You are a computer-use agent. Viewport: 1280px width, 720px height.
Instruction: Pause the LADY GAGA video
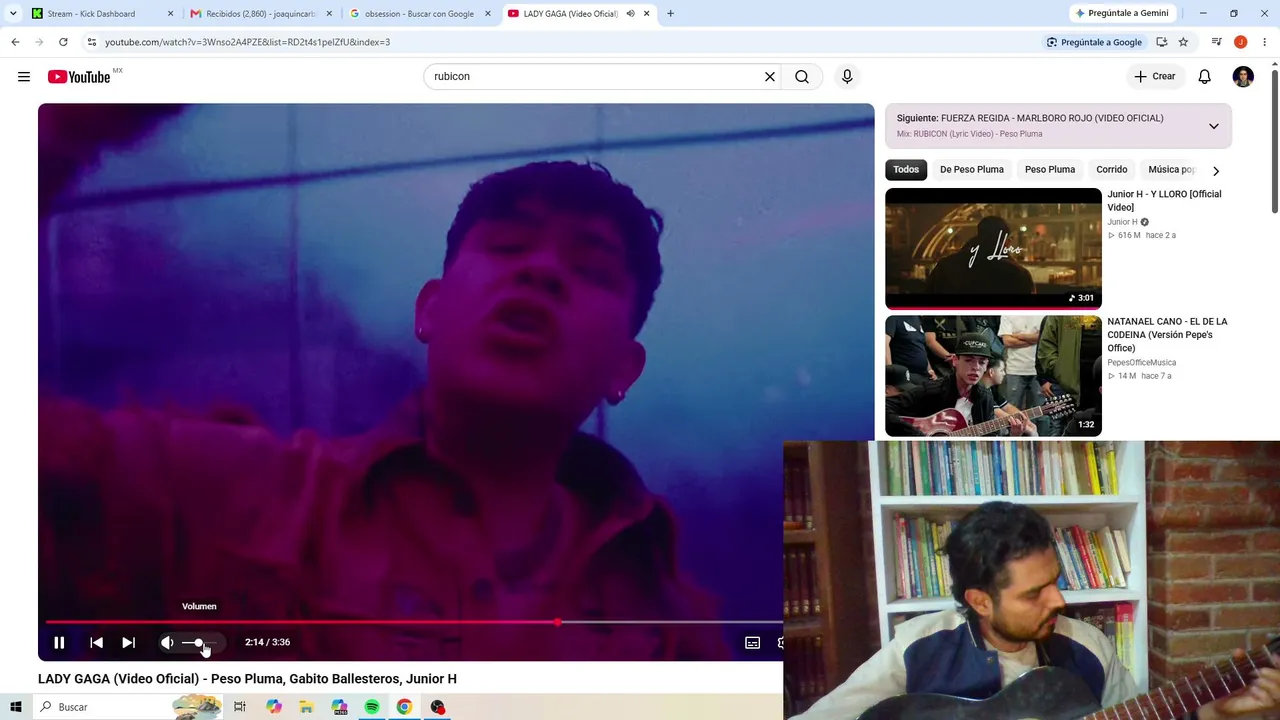59,643
